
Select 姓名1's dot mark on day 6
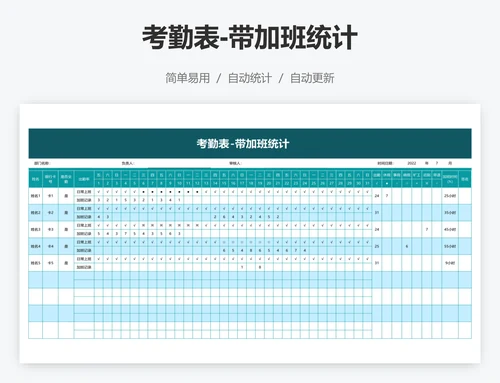[x=143, y=192]
